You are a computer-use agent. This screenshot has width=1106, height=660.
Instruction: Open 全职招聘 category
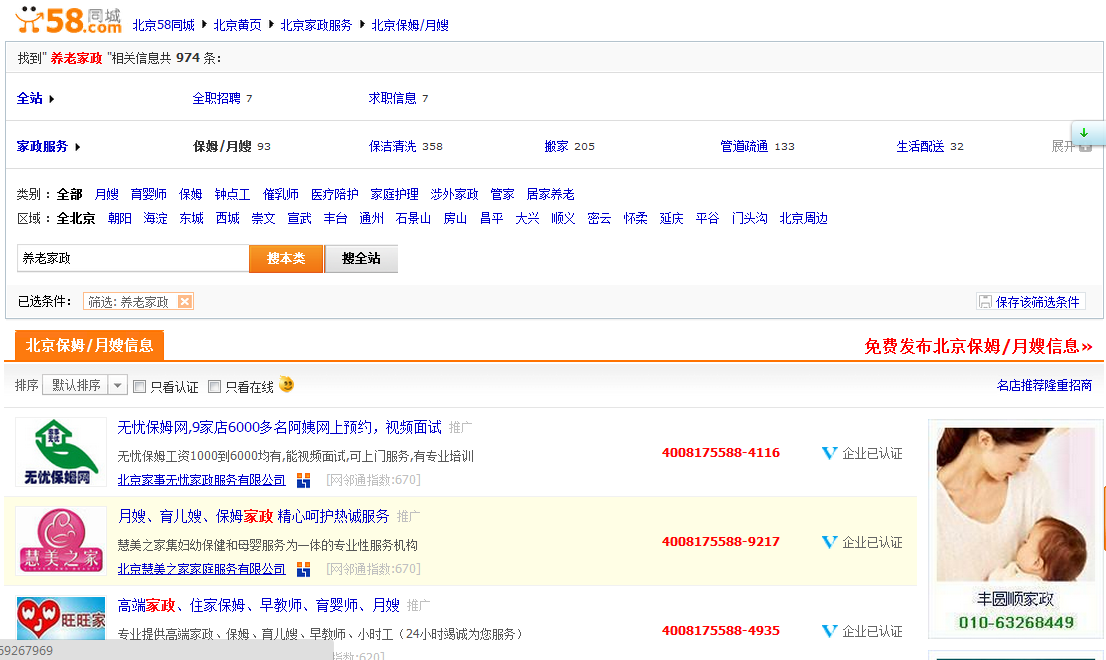click(x=217, y=98)
